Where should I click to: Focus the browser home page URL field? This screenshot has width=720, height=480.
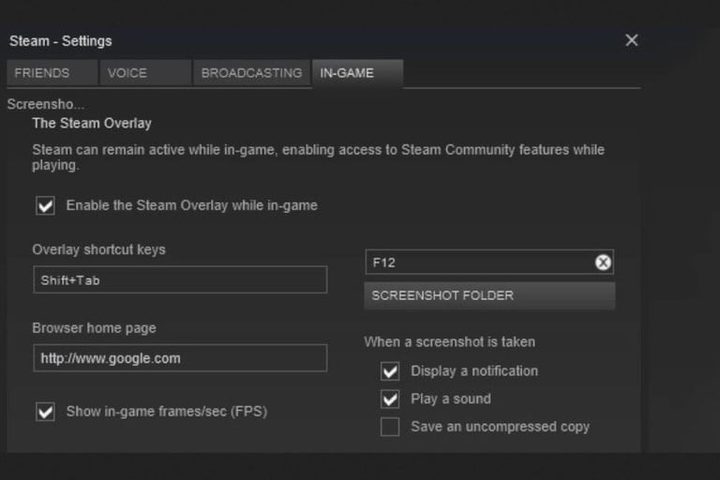[180, 358]
